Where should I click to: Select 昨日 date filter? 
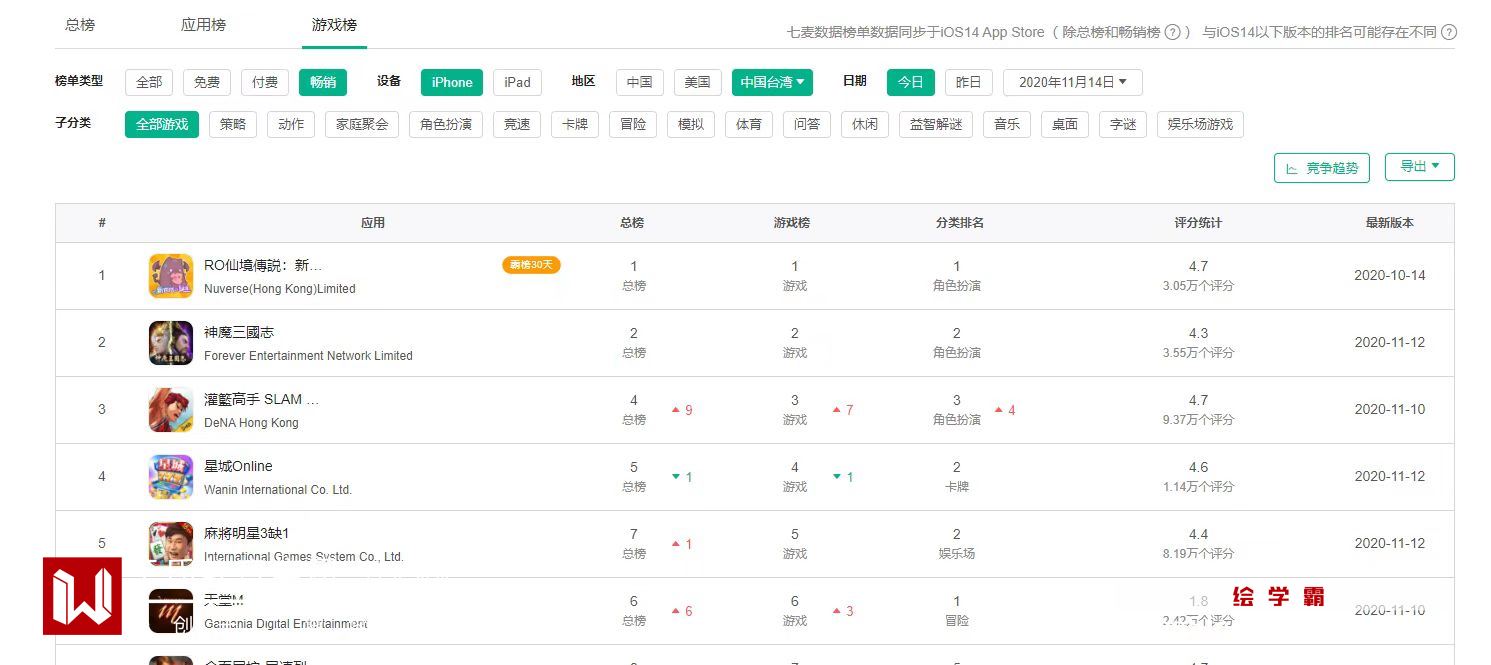pos(968,82)
